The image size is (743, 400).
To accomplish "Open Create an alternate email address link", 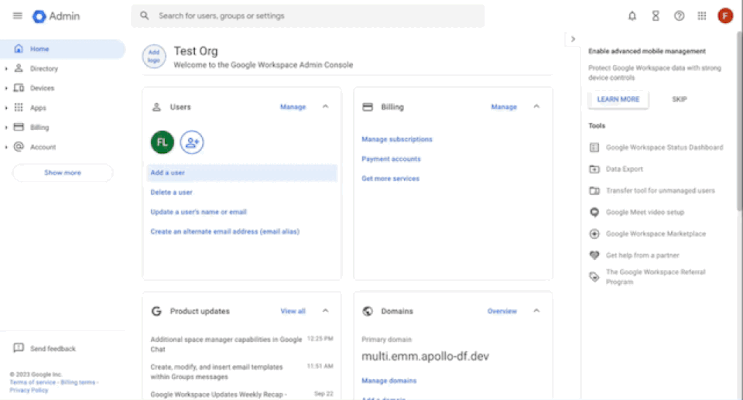I will pos(225,232).
